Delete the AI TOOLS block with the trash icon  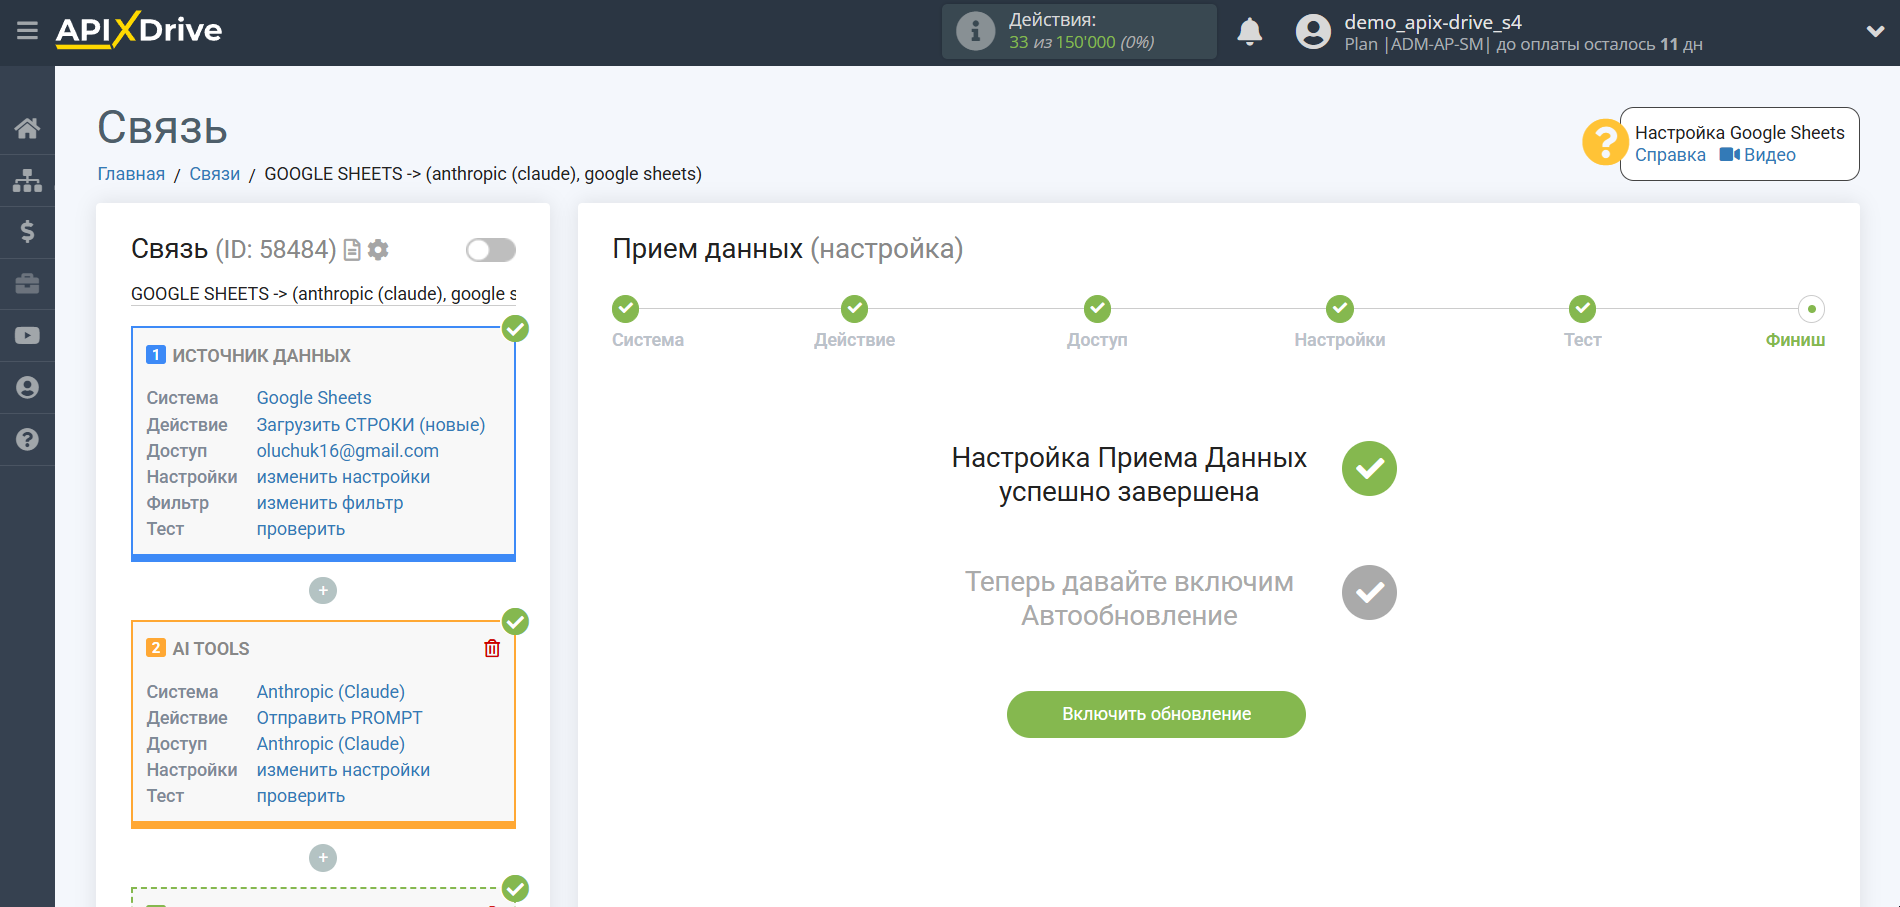(x=491, y=648)
